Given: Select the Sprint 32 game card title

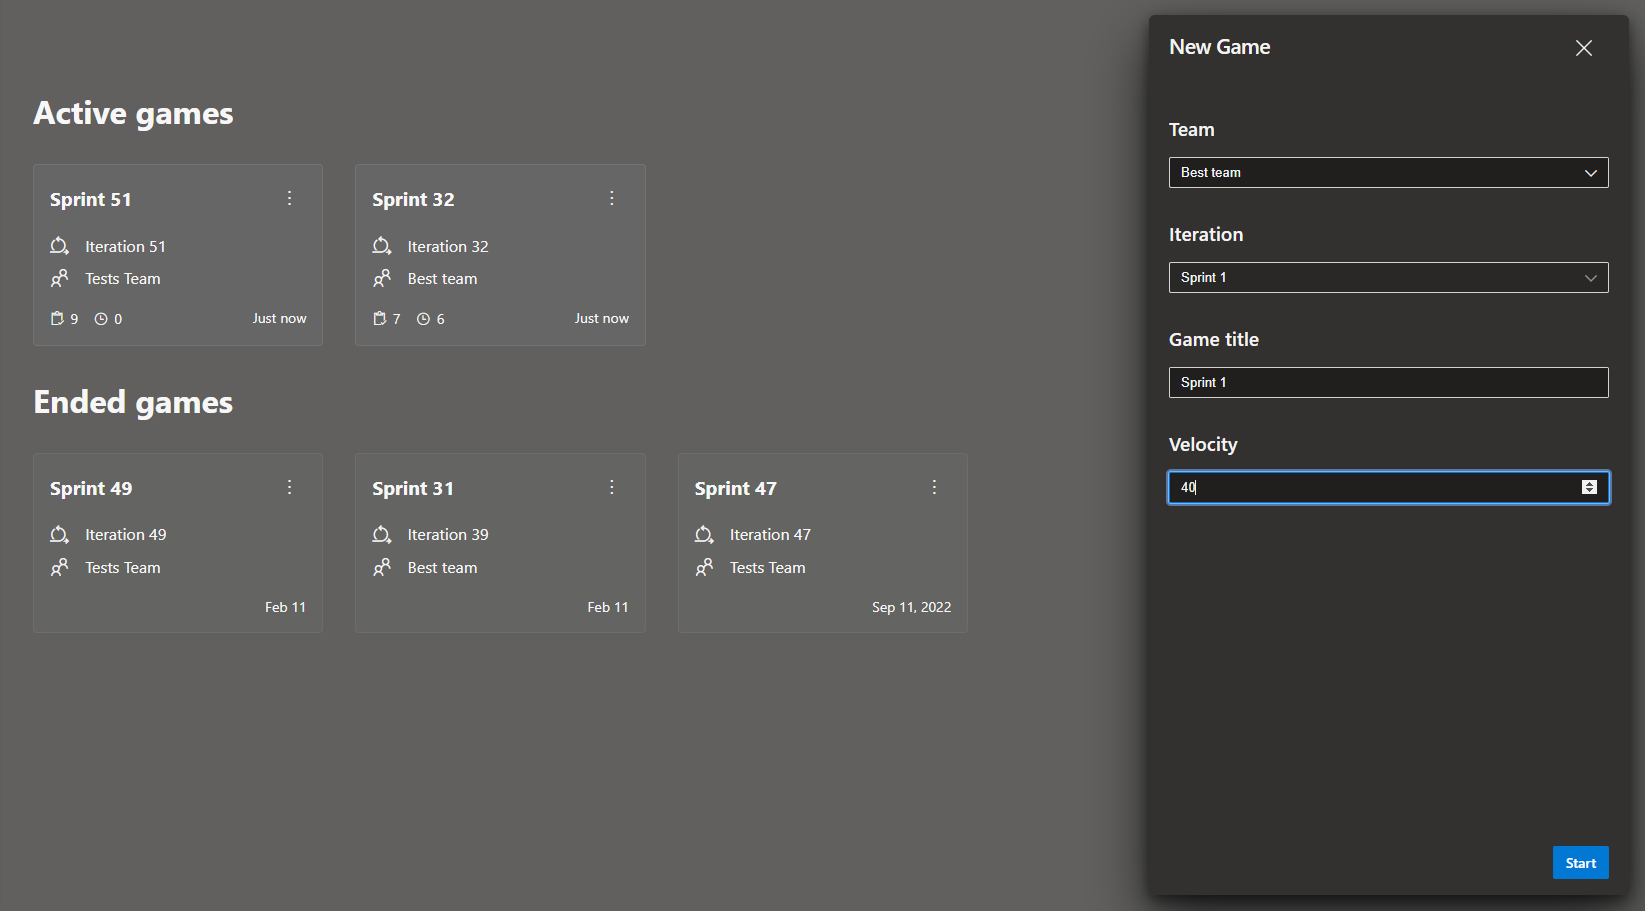Looking at the screenshot, I should click(x=413, y=198).
